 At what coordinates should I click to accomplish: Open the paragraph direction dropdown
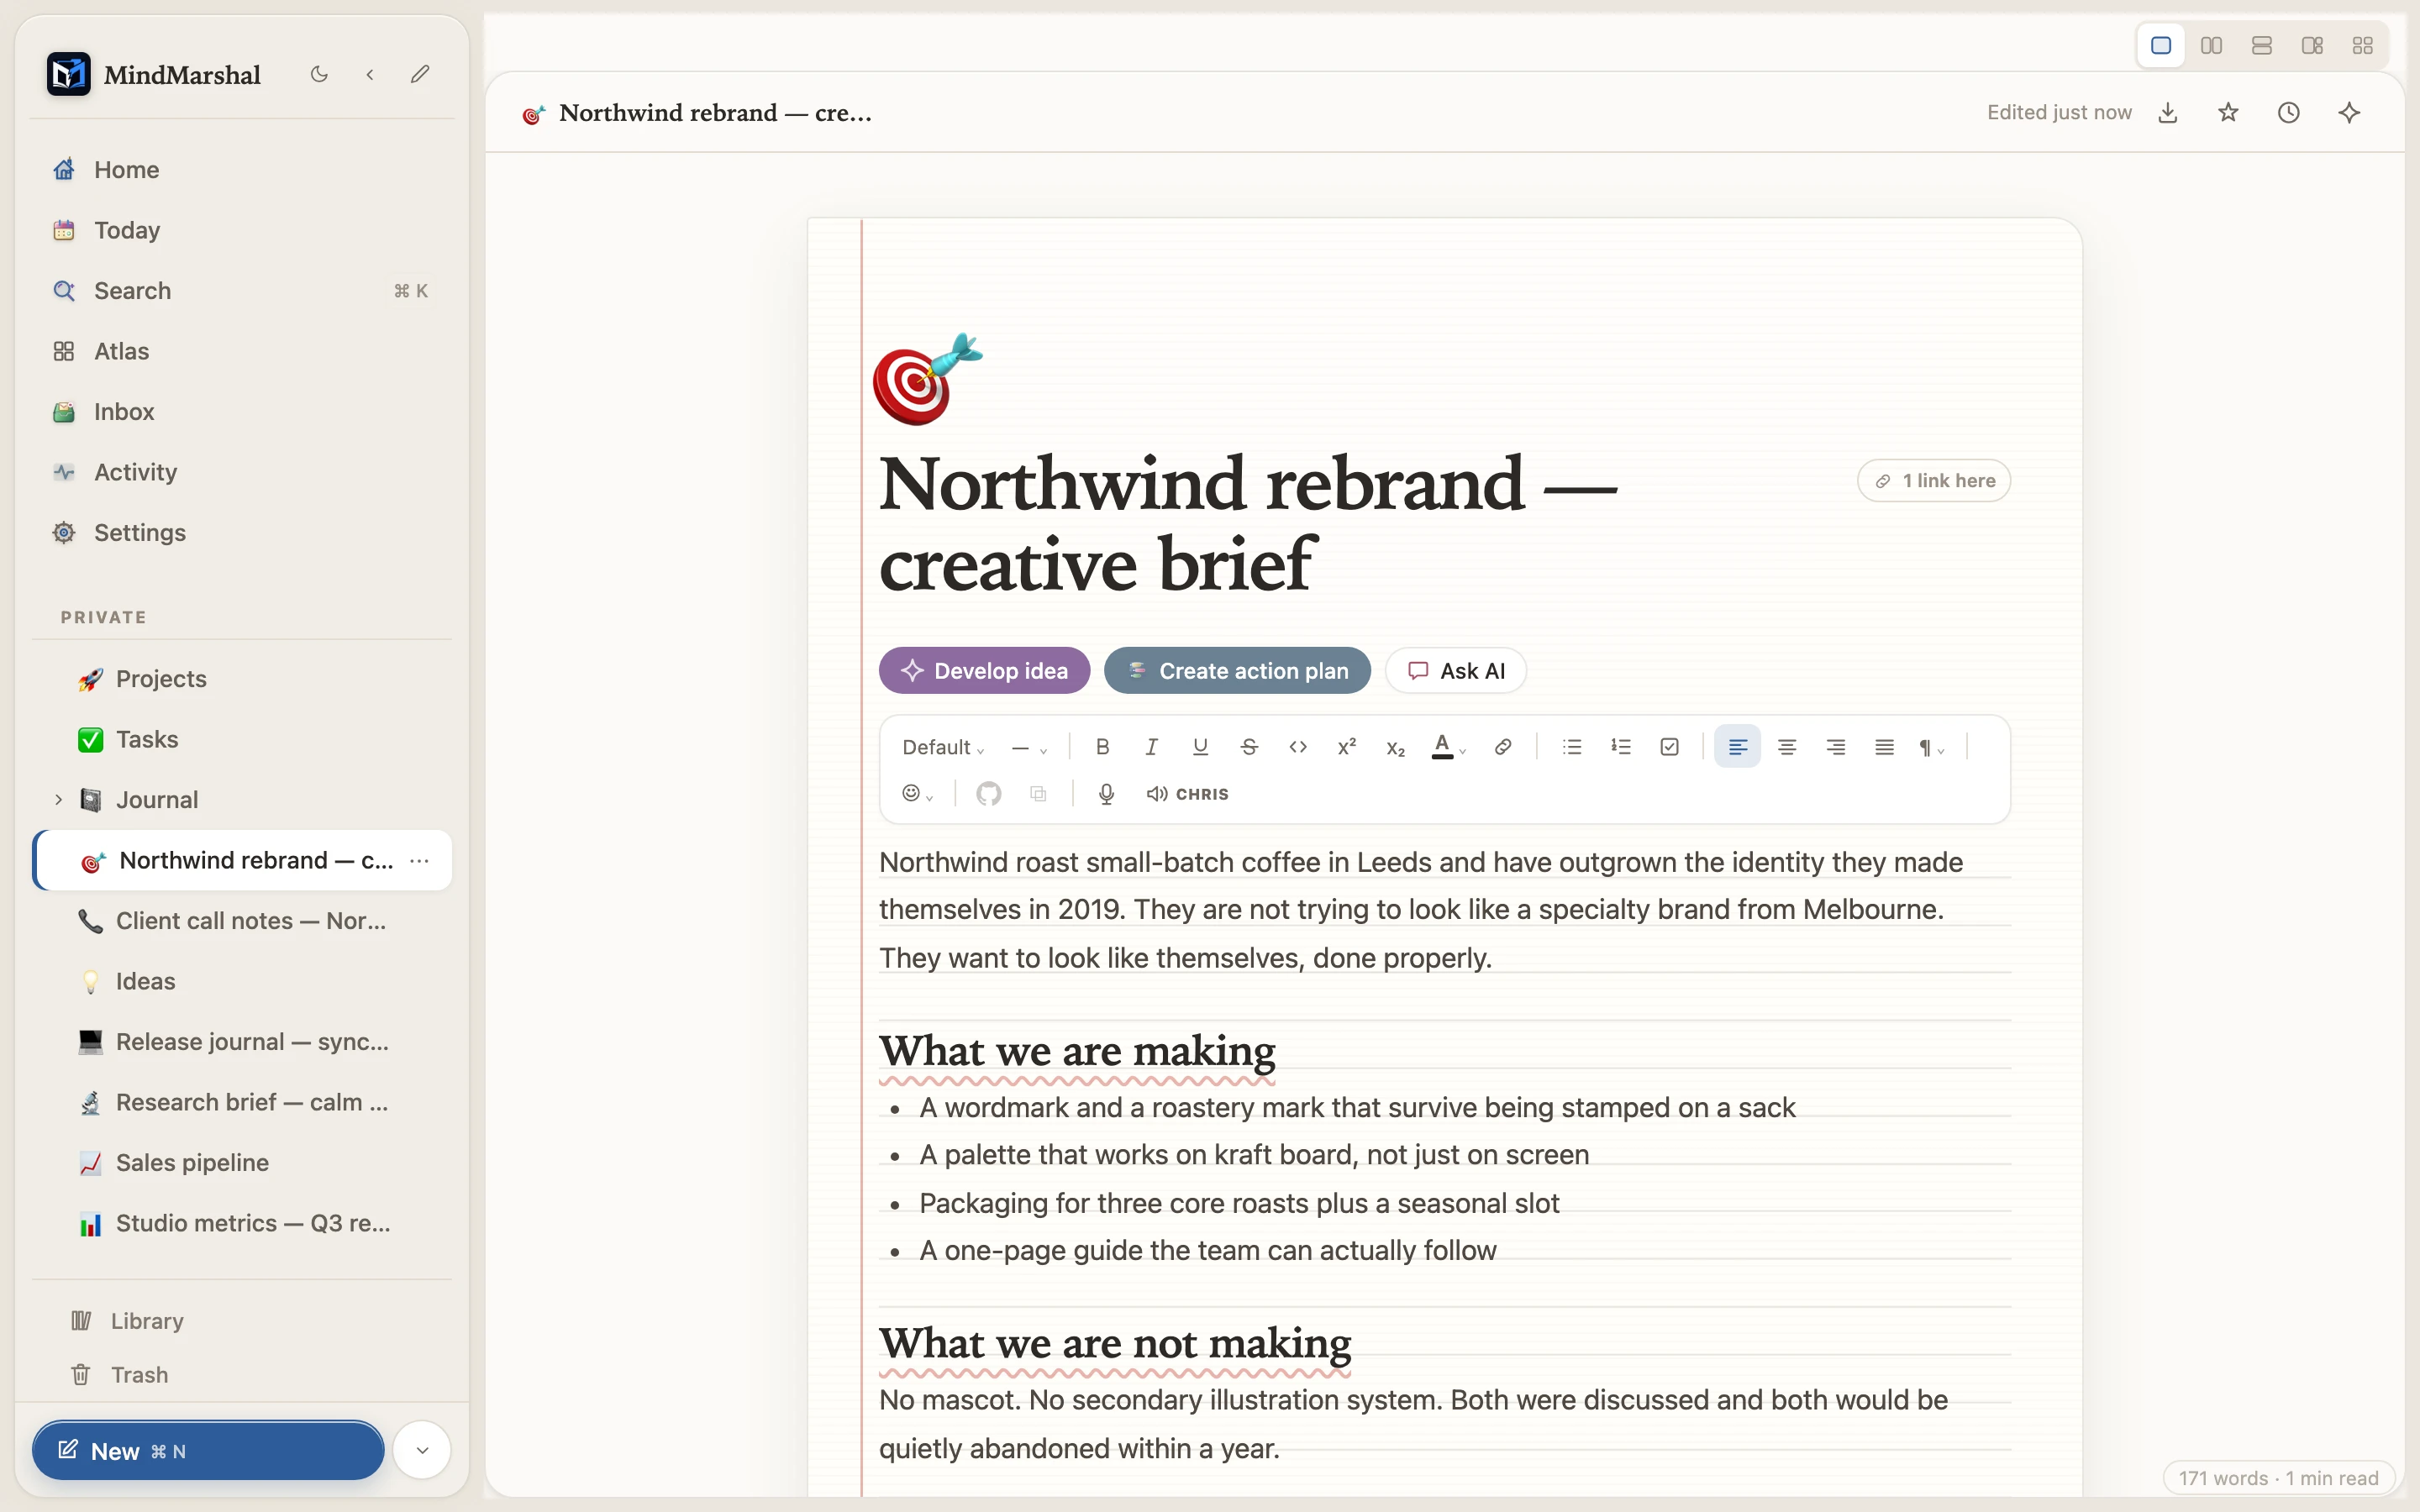click(1931, 748)
